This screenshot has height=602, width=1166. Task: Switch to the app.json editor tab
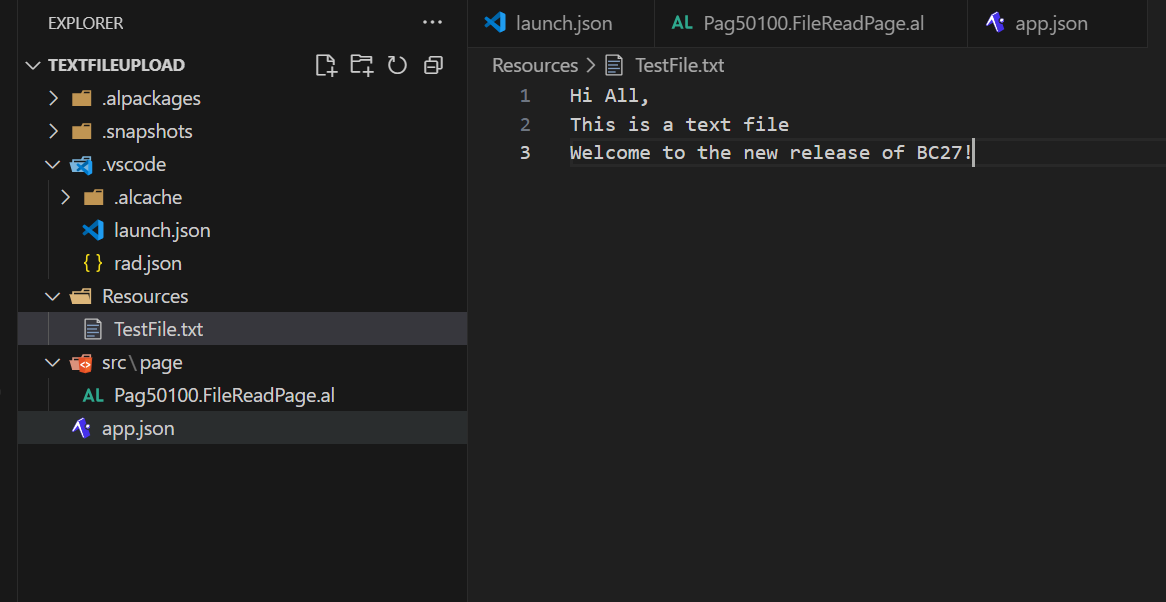[x=1050, y=23]
